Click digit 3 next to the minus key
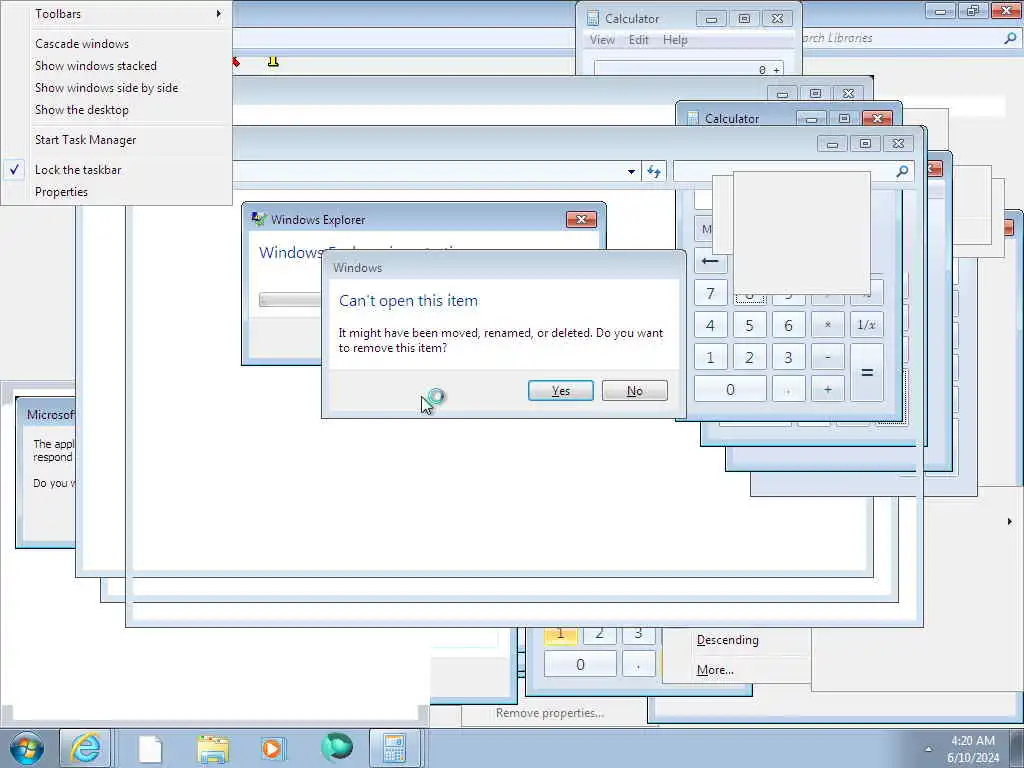Viewport: 1024px width, 768px height. pos(789,357)
